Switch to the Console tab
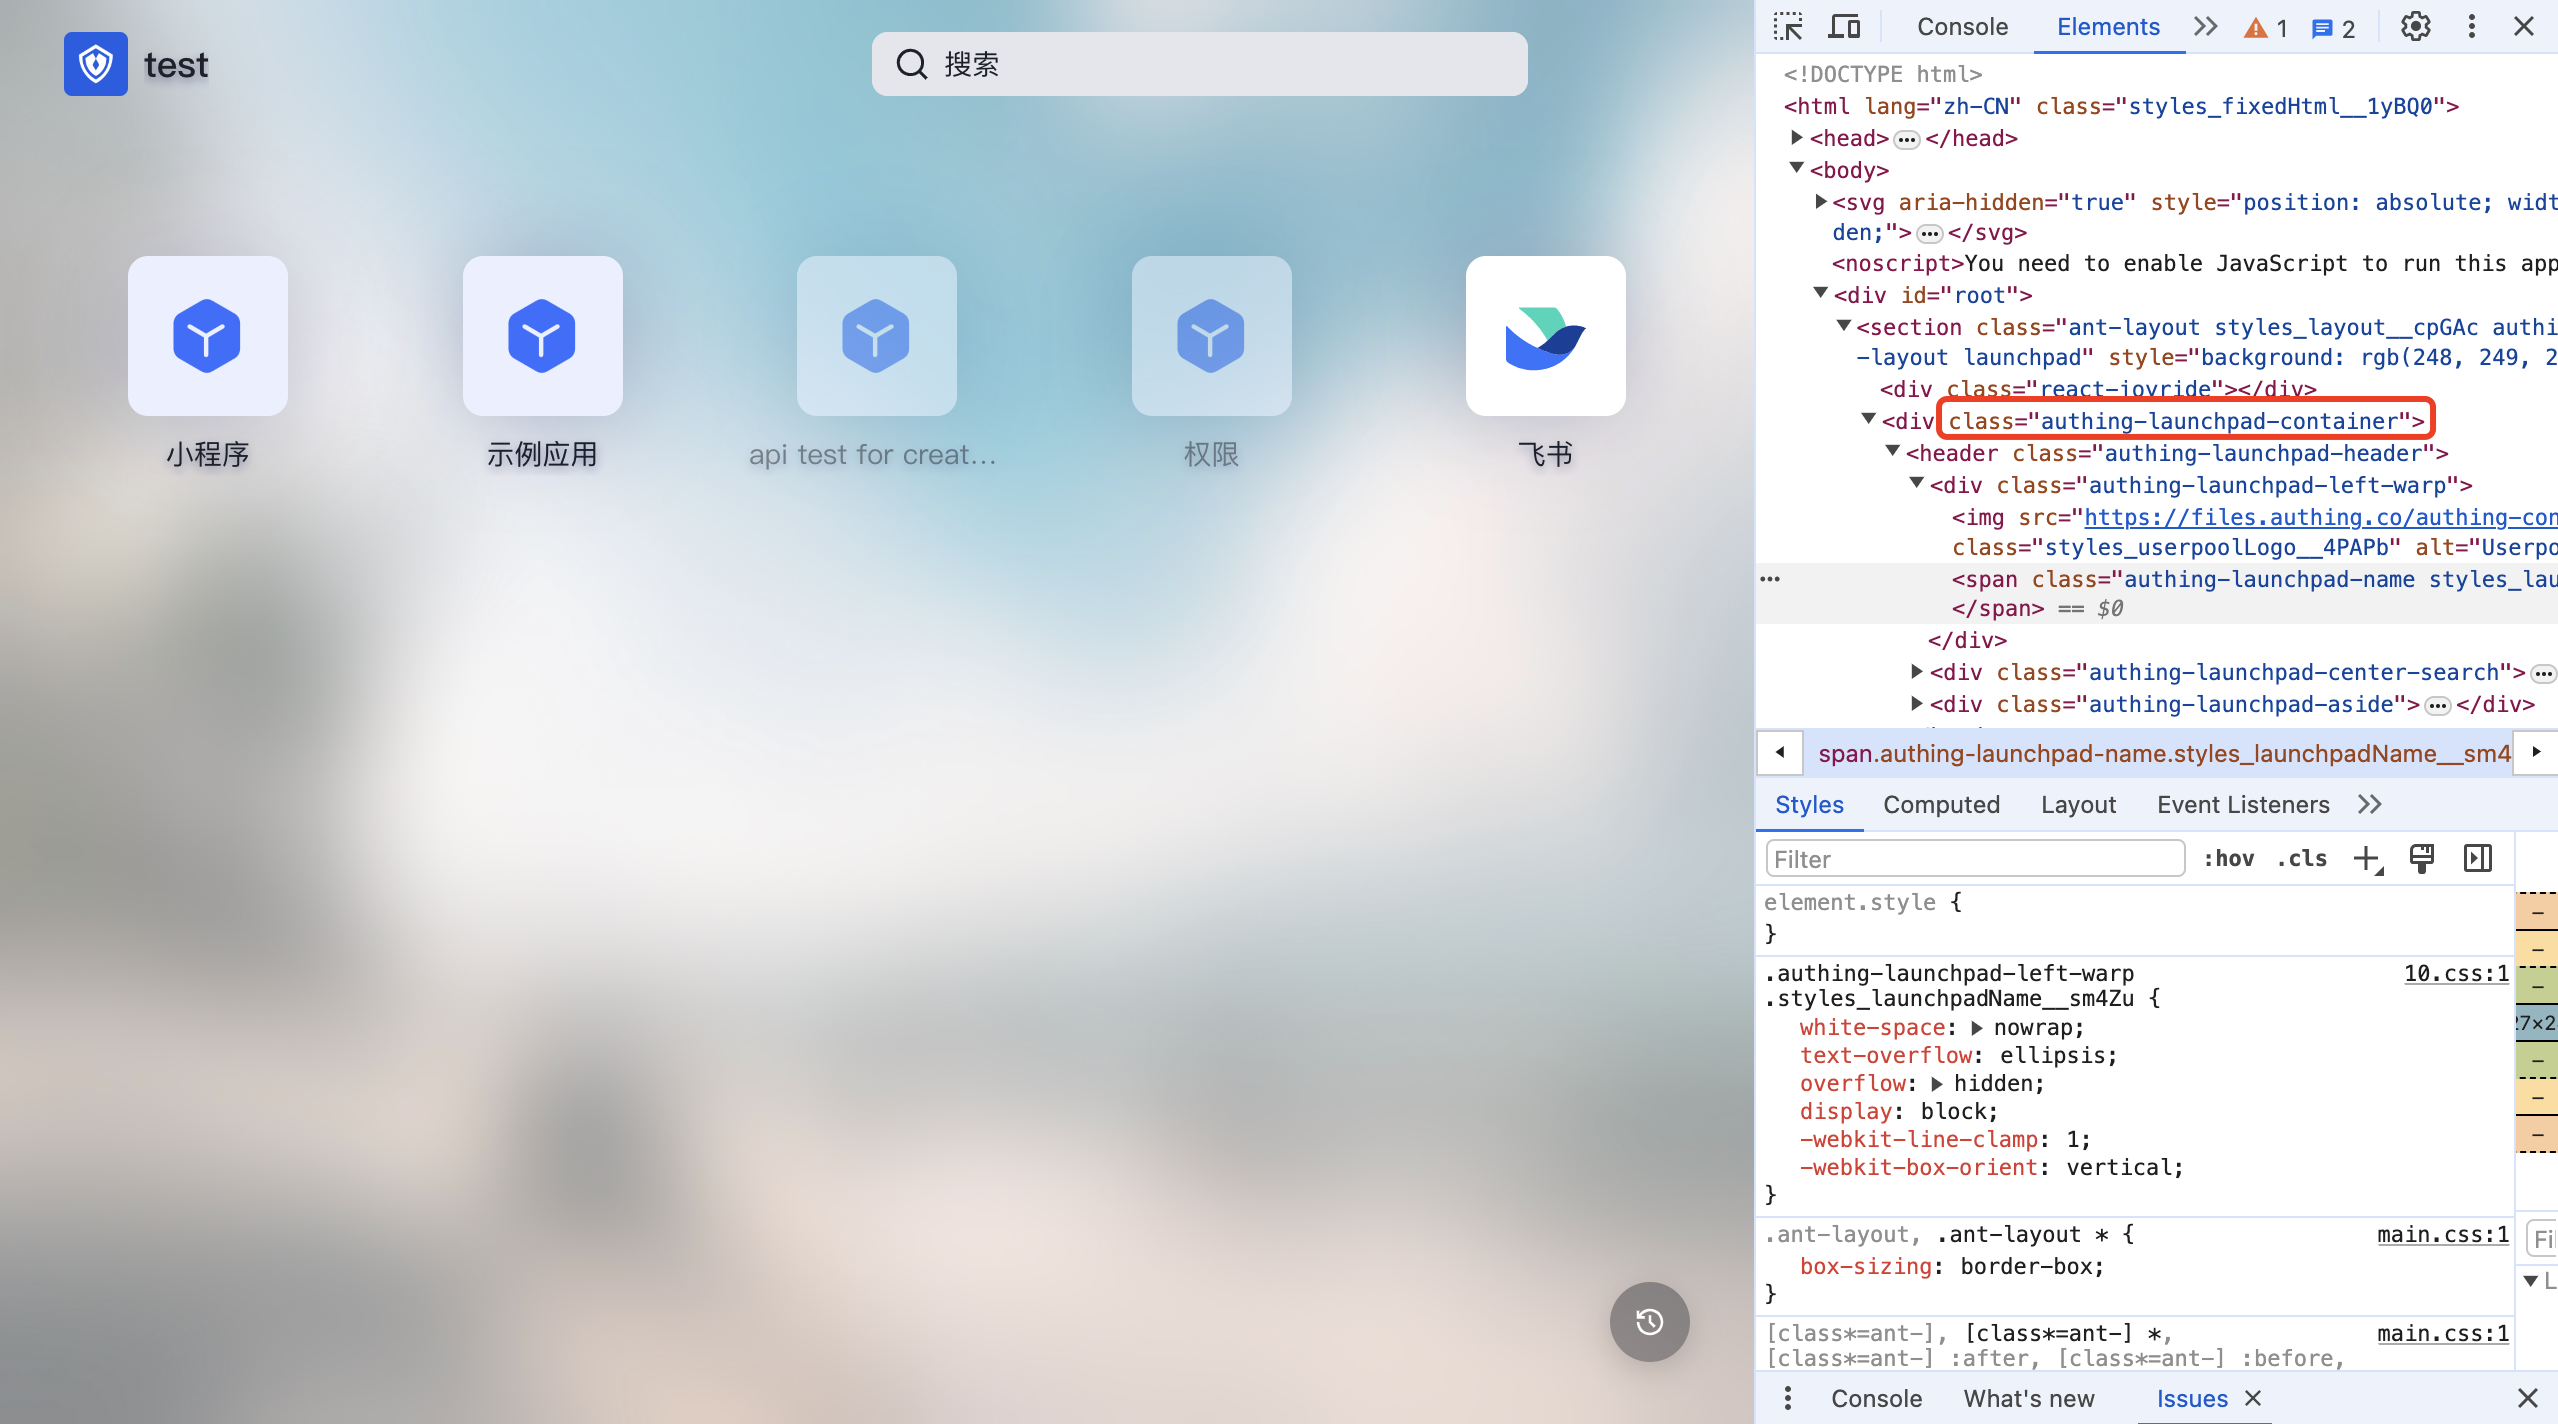The image size is (2558, 1424). (x=1962, y=27)
